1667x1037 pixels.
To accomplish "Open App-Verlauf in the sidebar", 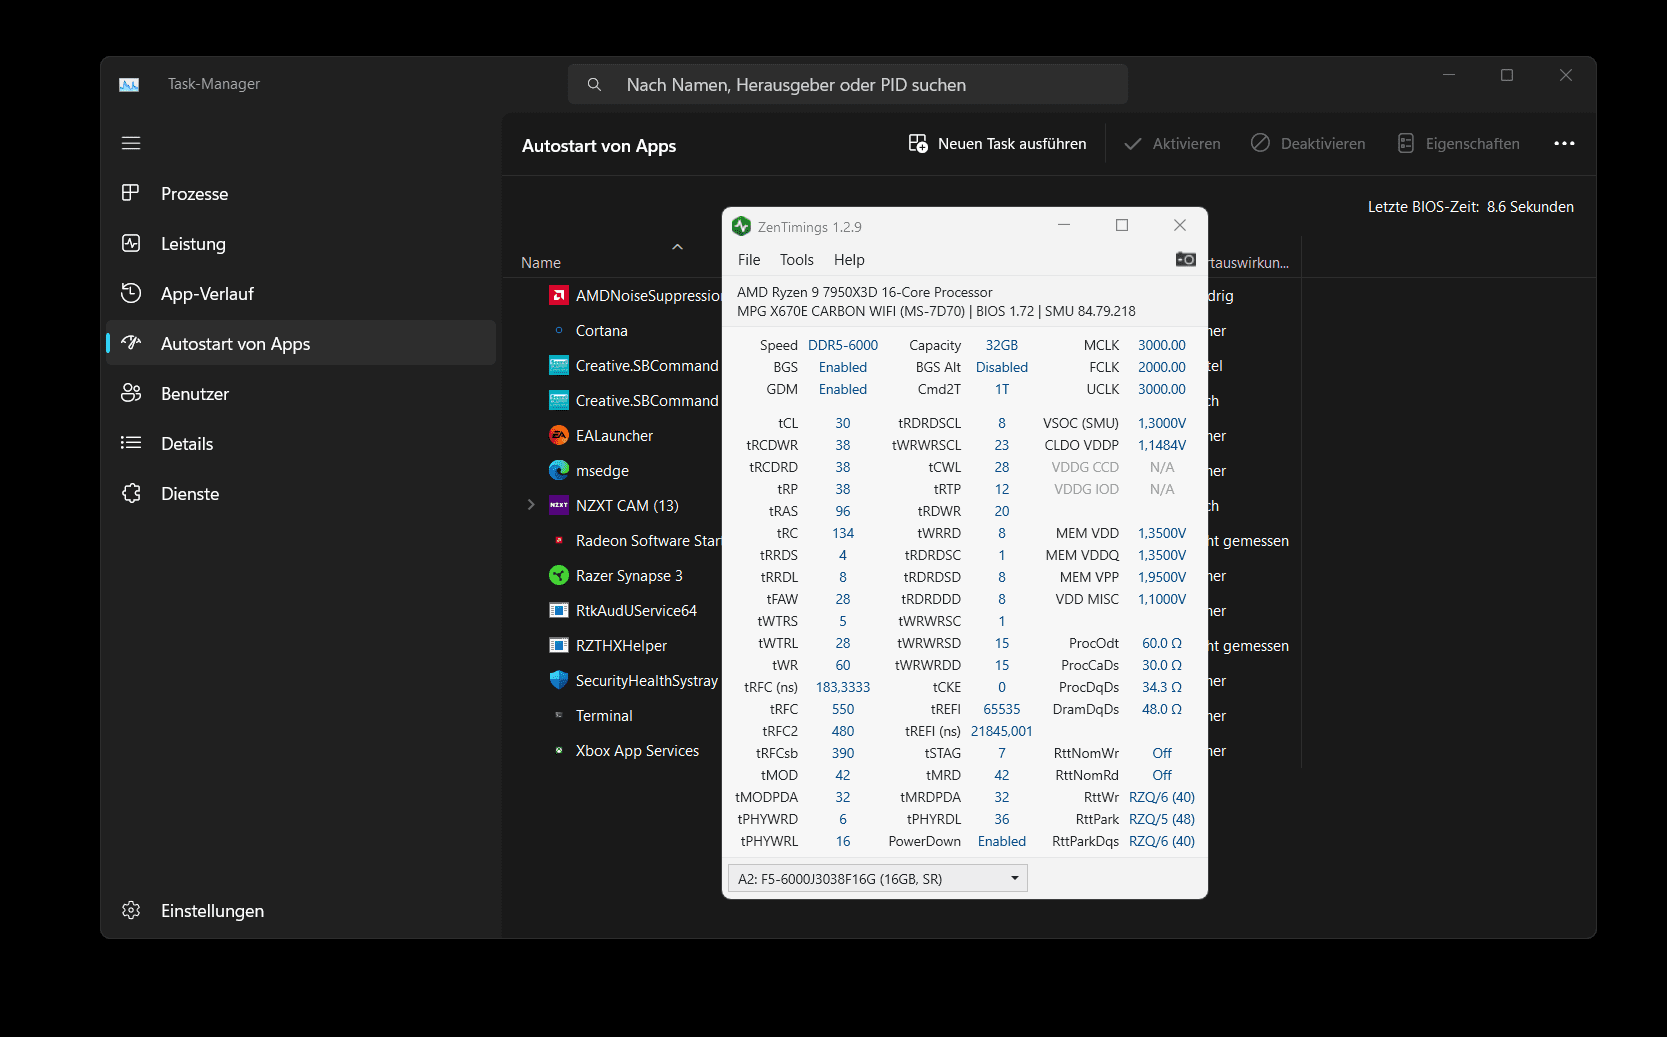I will (x=301, y=294).
